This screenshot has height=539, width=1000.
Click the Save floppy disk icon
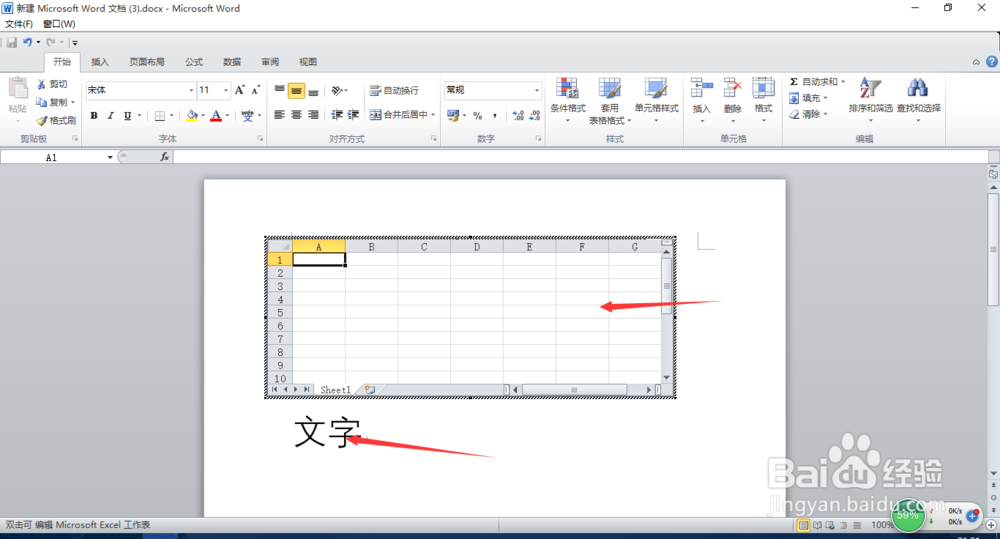point(11,42)
